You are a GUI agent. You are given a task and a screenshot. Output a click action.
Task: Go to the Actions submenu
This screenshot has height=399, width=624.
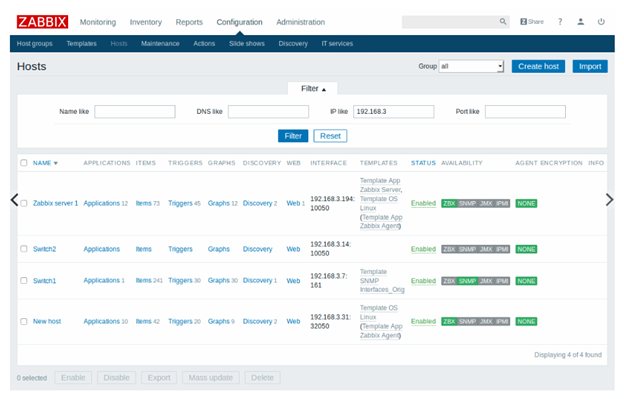tap(204, 44)
